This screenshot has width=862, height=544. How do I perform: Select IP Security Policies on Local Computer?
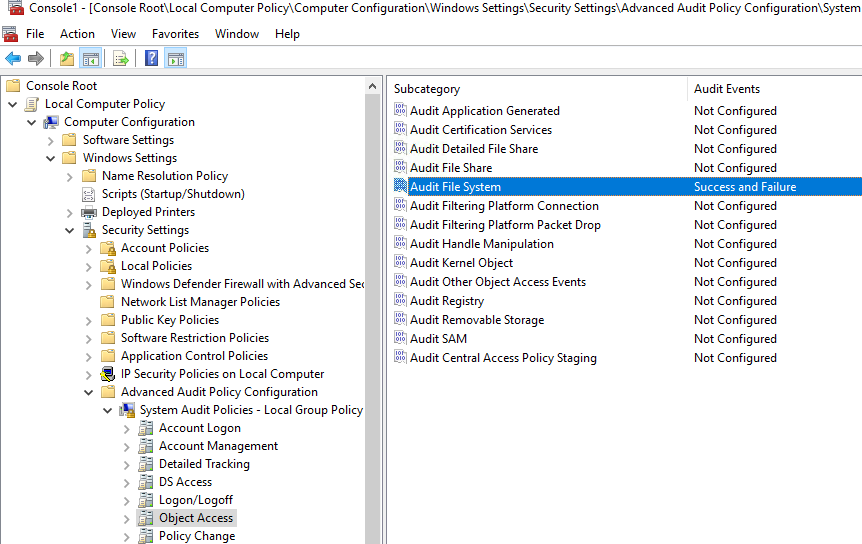222,374
